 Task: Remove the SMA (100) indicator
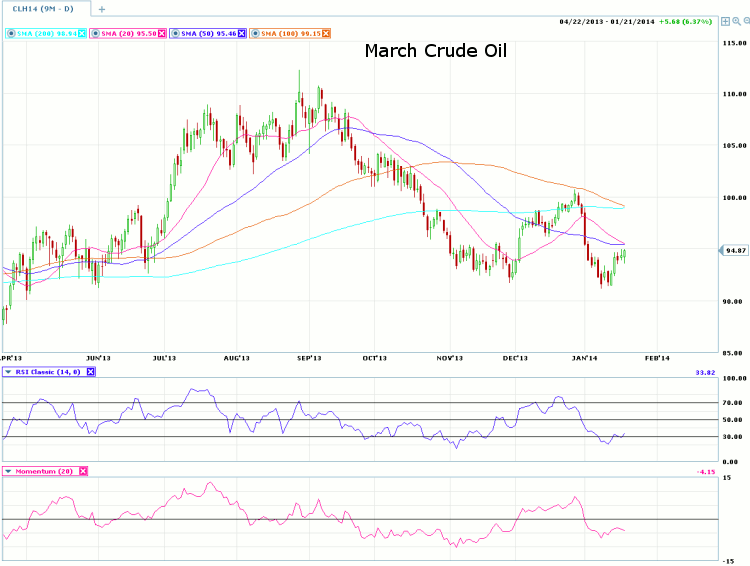[x=326, y=34]
